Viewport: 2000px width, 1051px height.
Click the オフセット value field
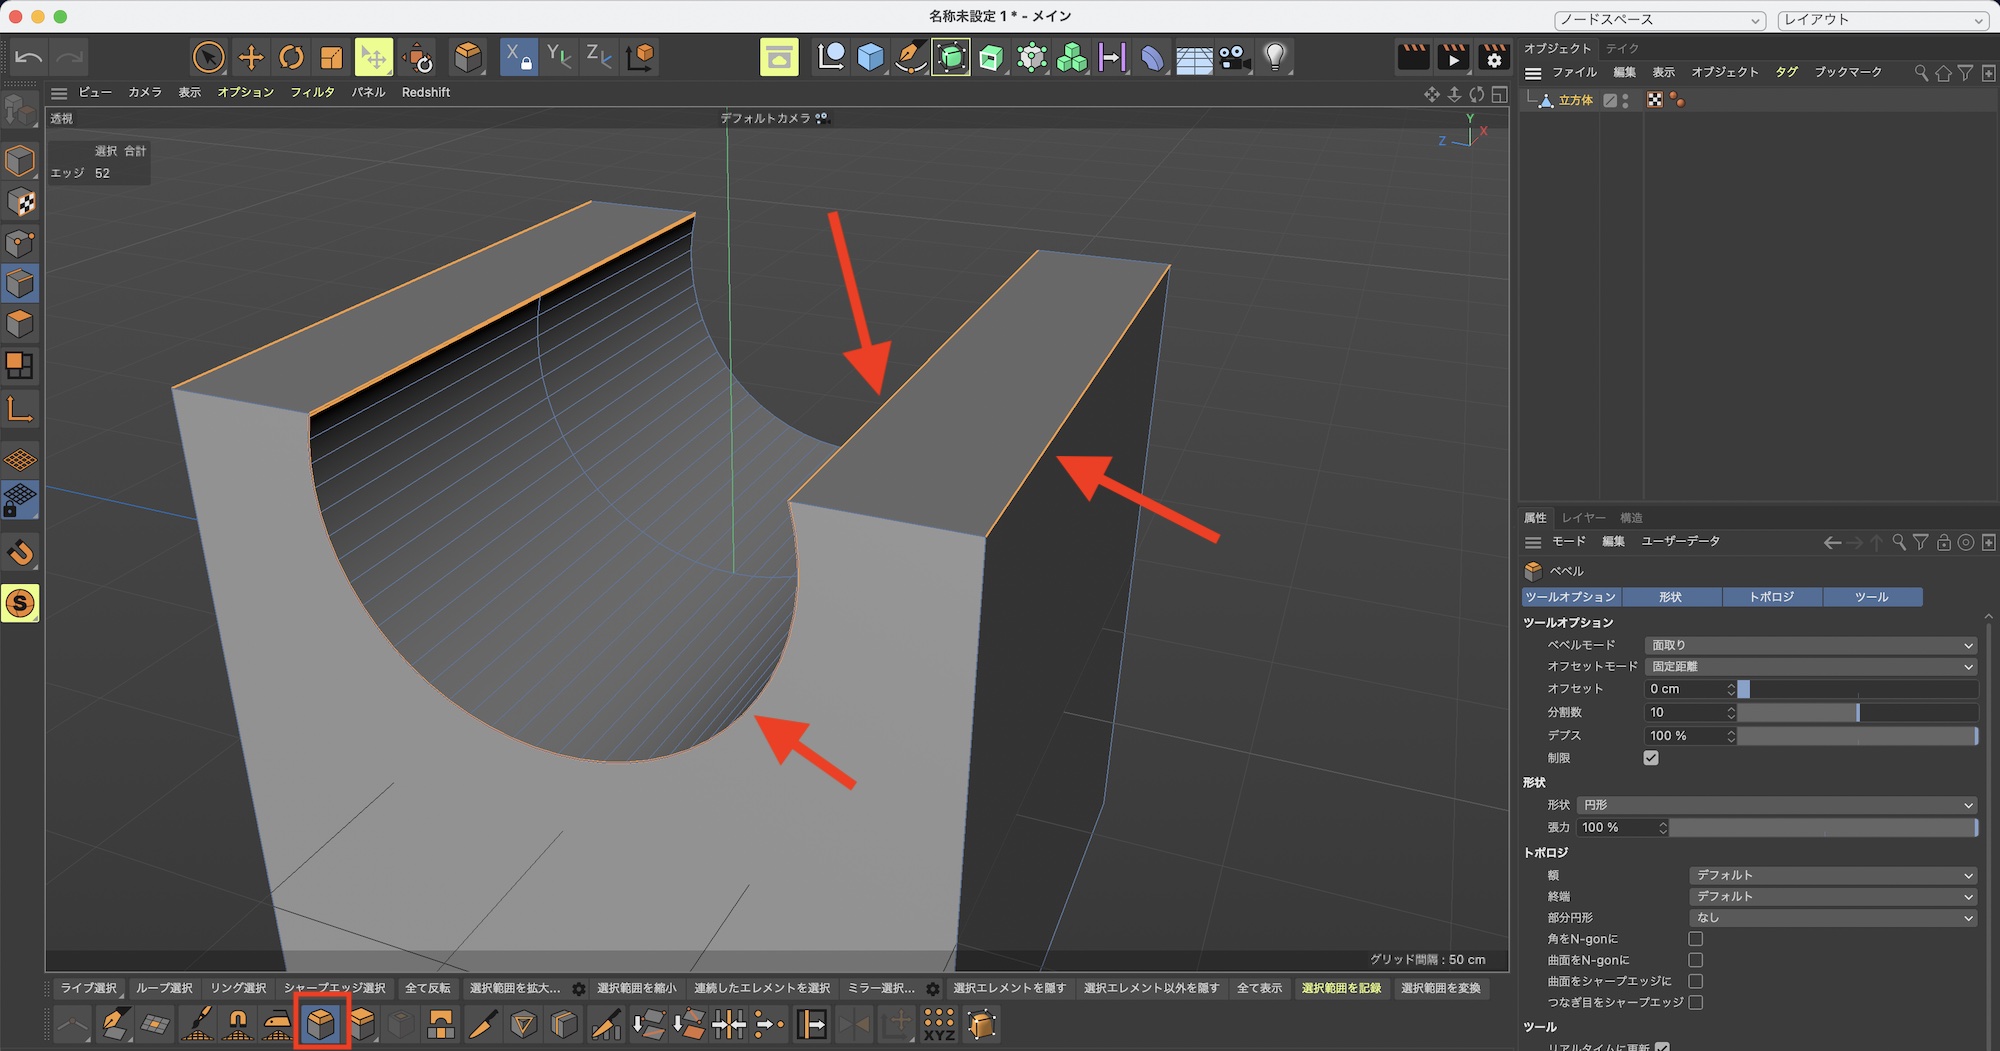pos(1685,689)
